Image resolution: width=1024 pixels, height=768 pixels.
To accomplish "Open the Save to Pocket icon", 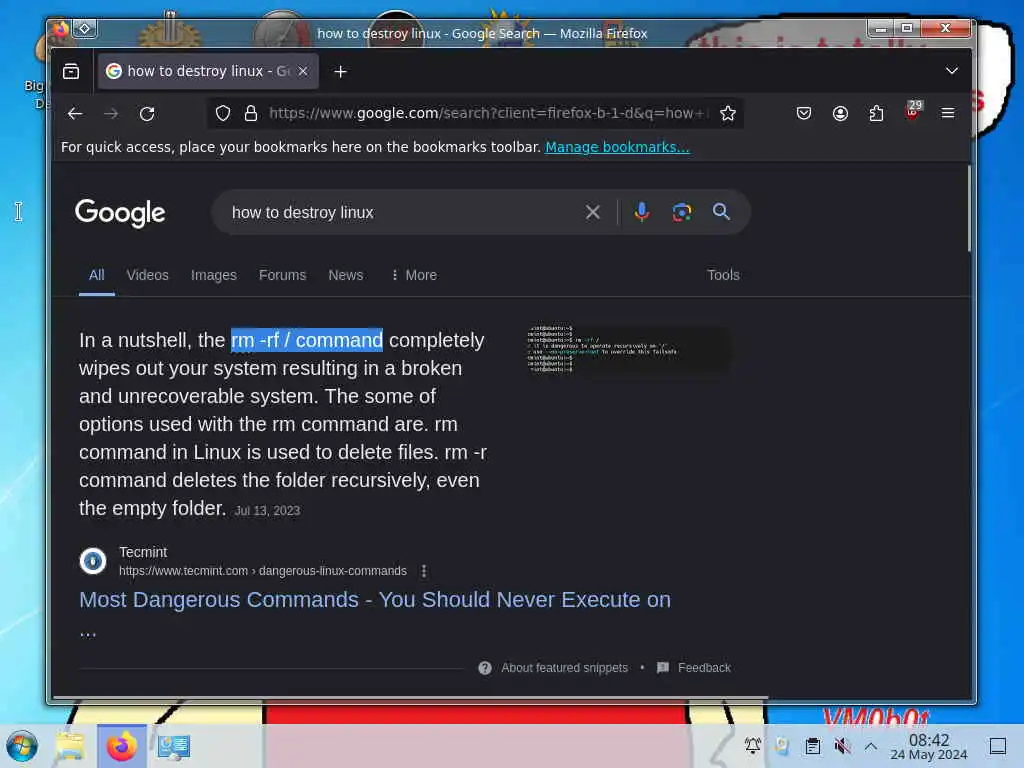I will 804,114.
